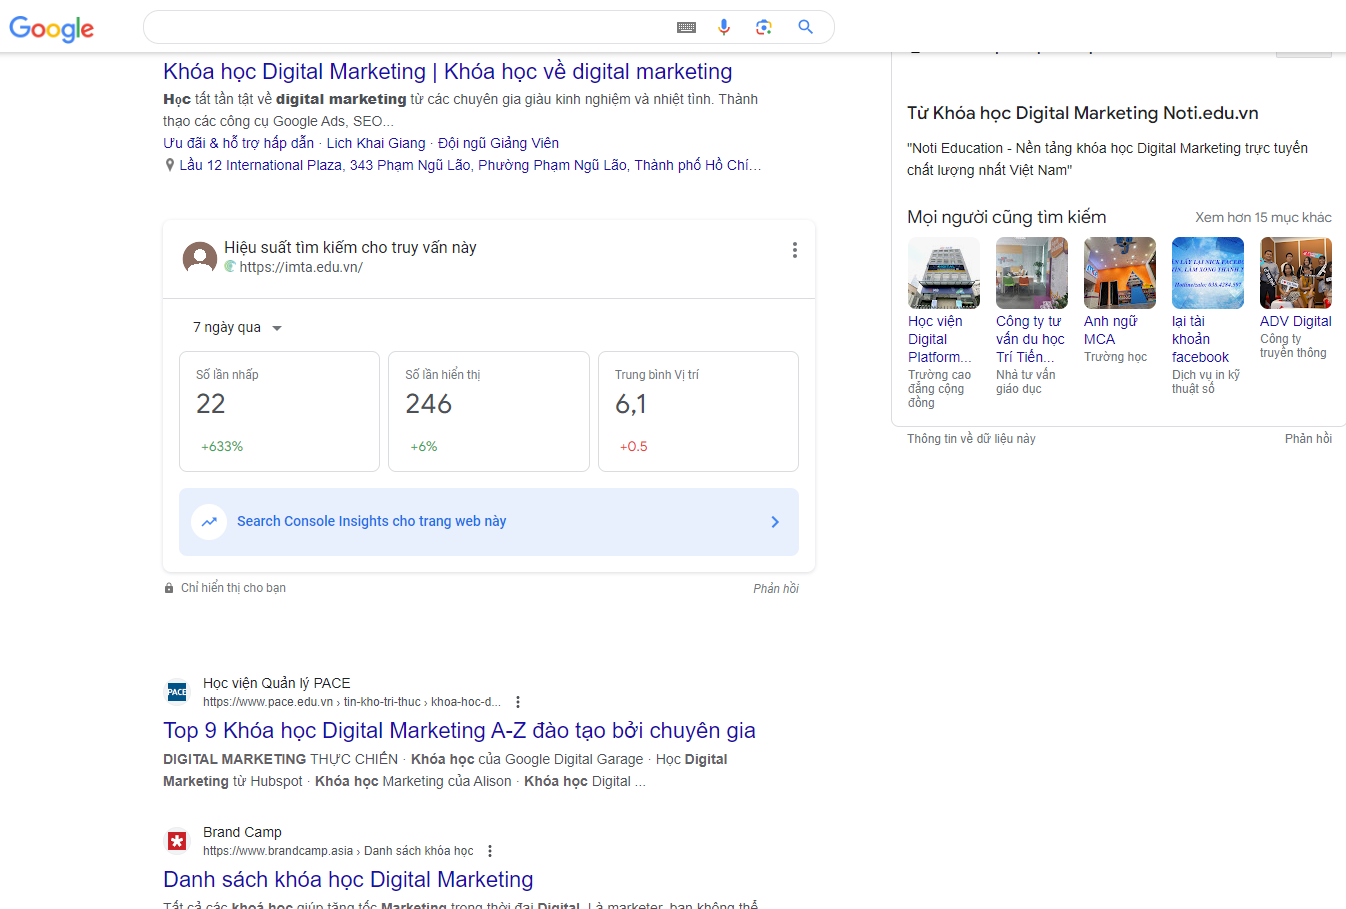The width and height of the screenshot is (1346, 909).
Task: Click 'Anh ngữ MCA' text link
Action: pyautogui.click(x=1111, y=330)
